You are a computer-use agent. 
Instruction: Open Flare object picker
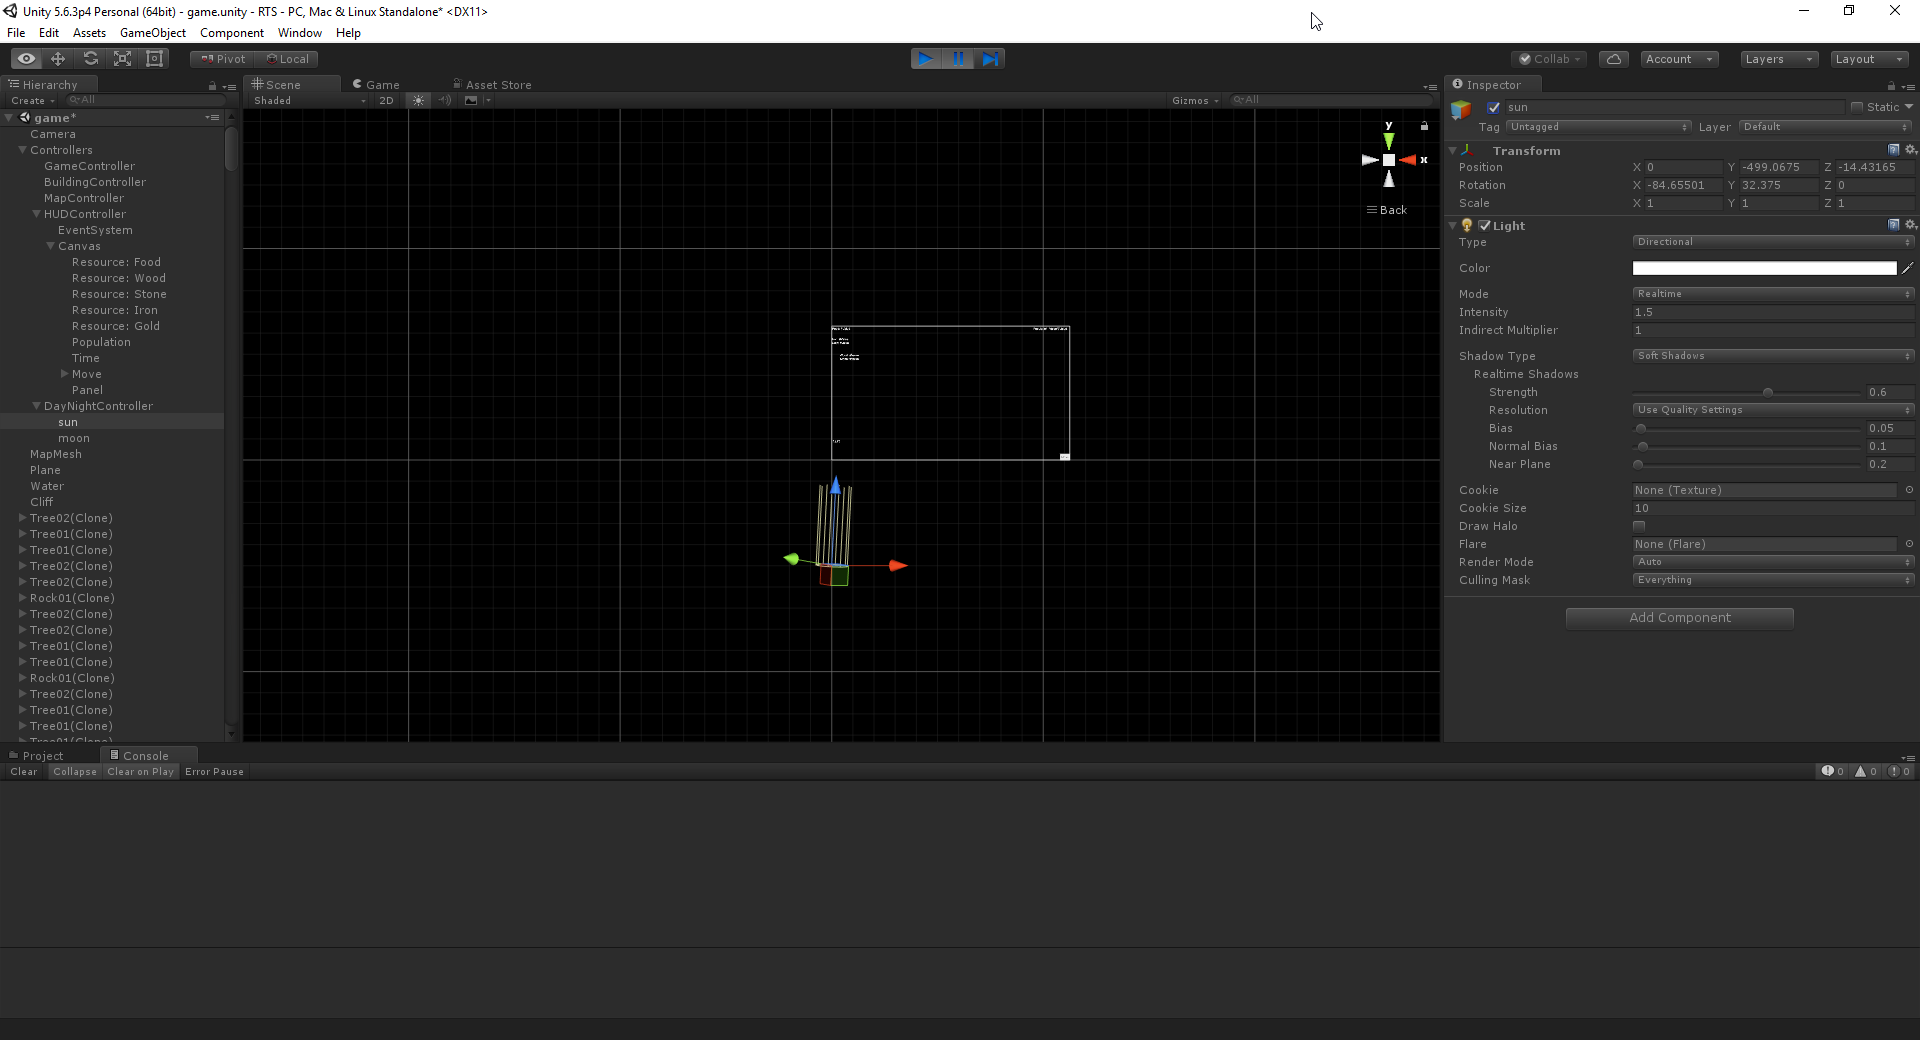(1909, 544)
